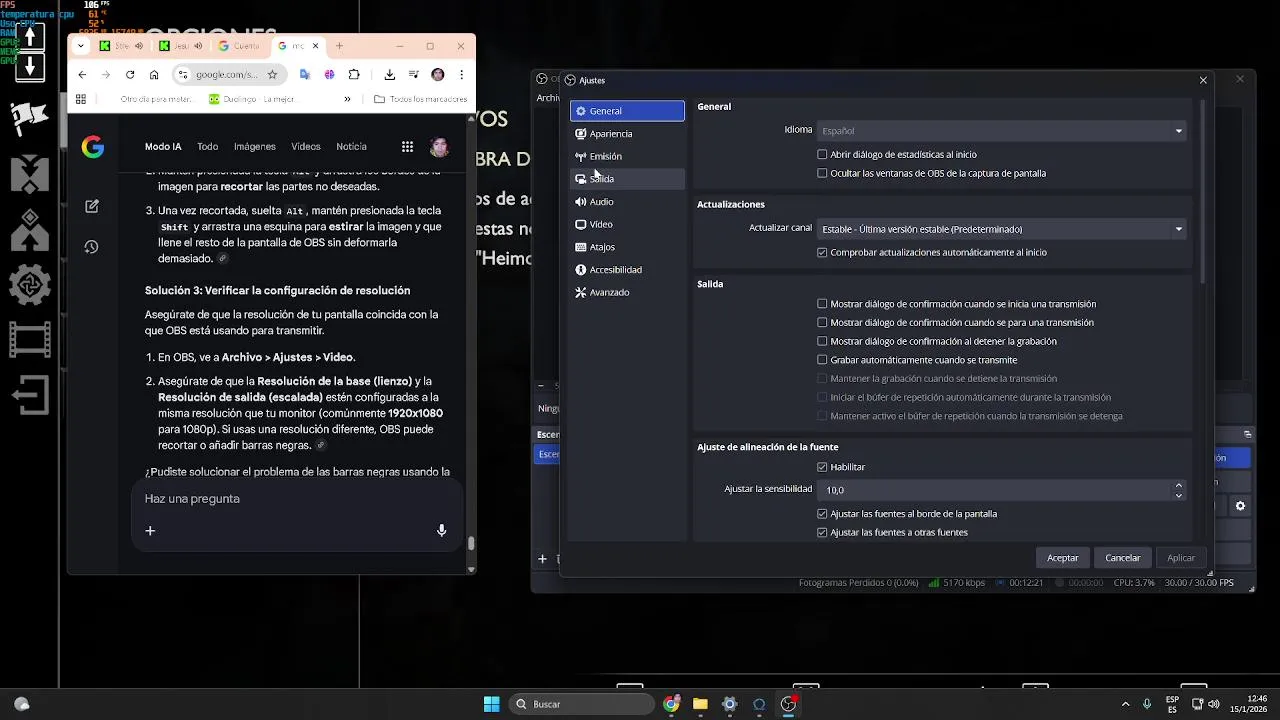Open Todos los marcadores folder
This screenshot has width=1280, height=720.
(x=420, y=99)
